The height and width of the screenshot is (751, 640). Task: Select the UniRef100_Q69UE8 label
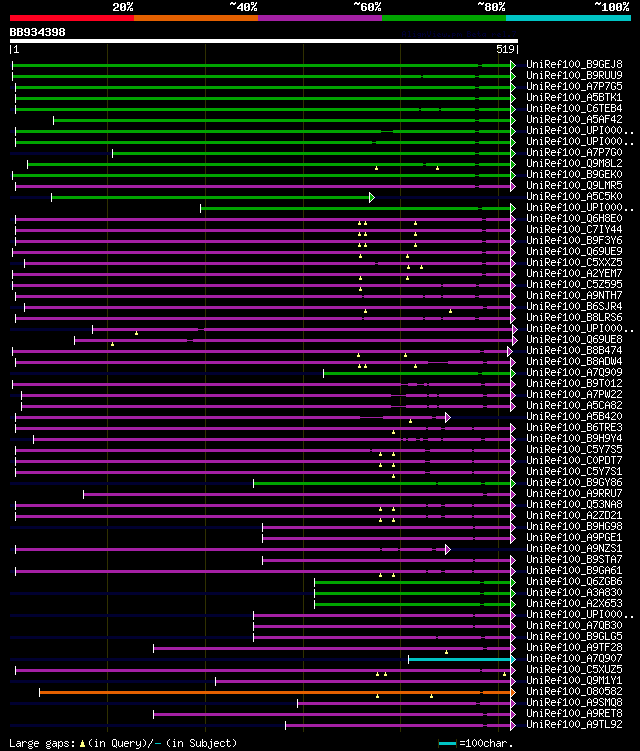(574, 340)
